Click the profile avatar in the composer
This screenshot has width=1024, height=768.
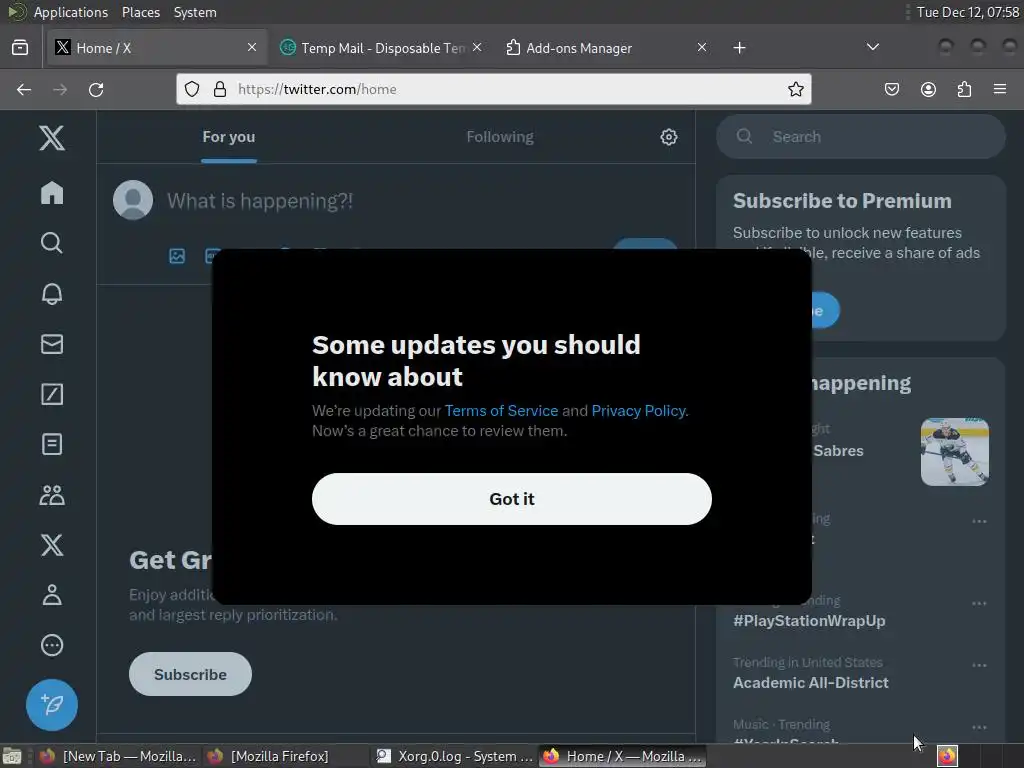pos(133,200)
